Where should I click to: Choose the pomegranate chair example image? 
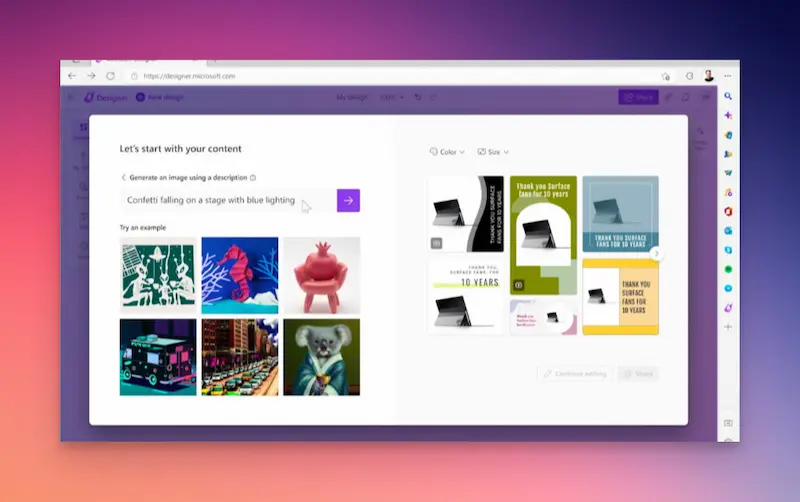click(321, 275)
